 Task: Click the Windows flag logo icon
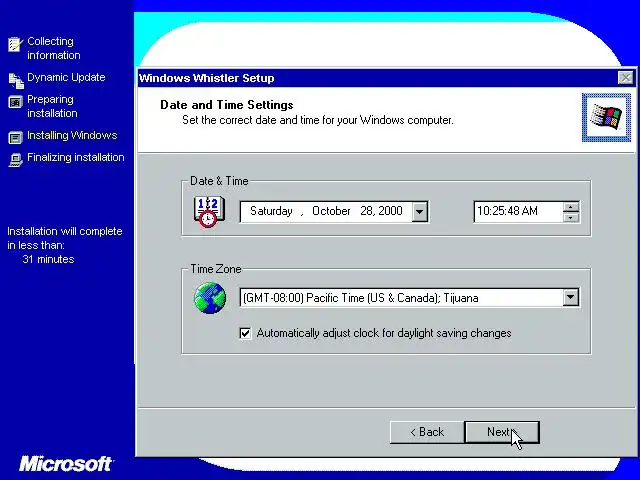pyautogui.click(x=606, y=118)
